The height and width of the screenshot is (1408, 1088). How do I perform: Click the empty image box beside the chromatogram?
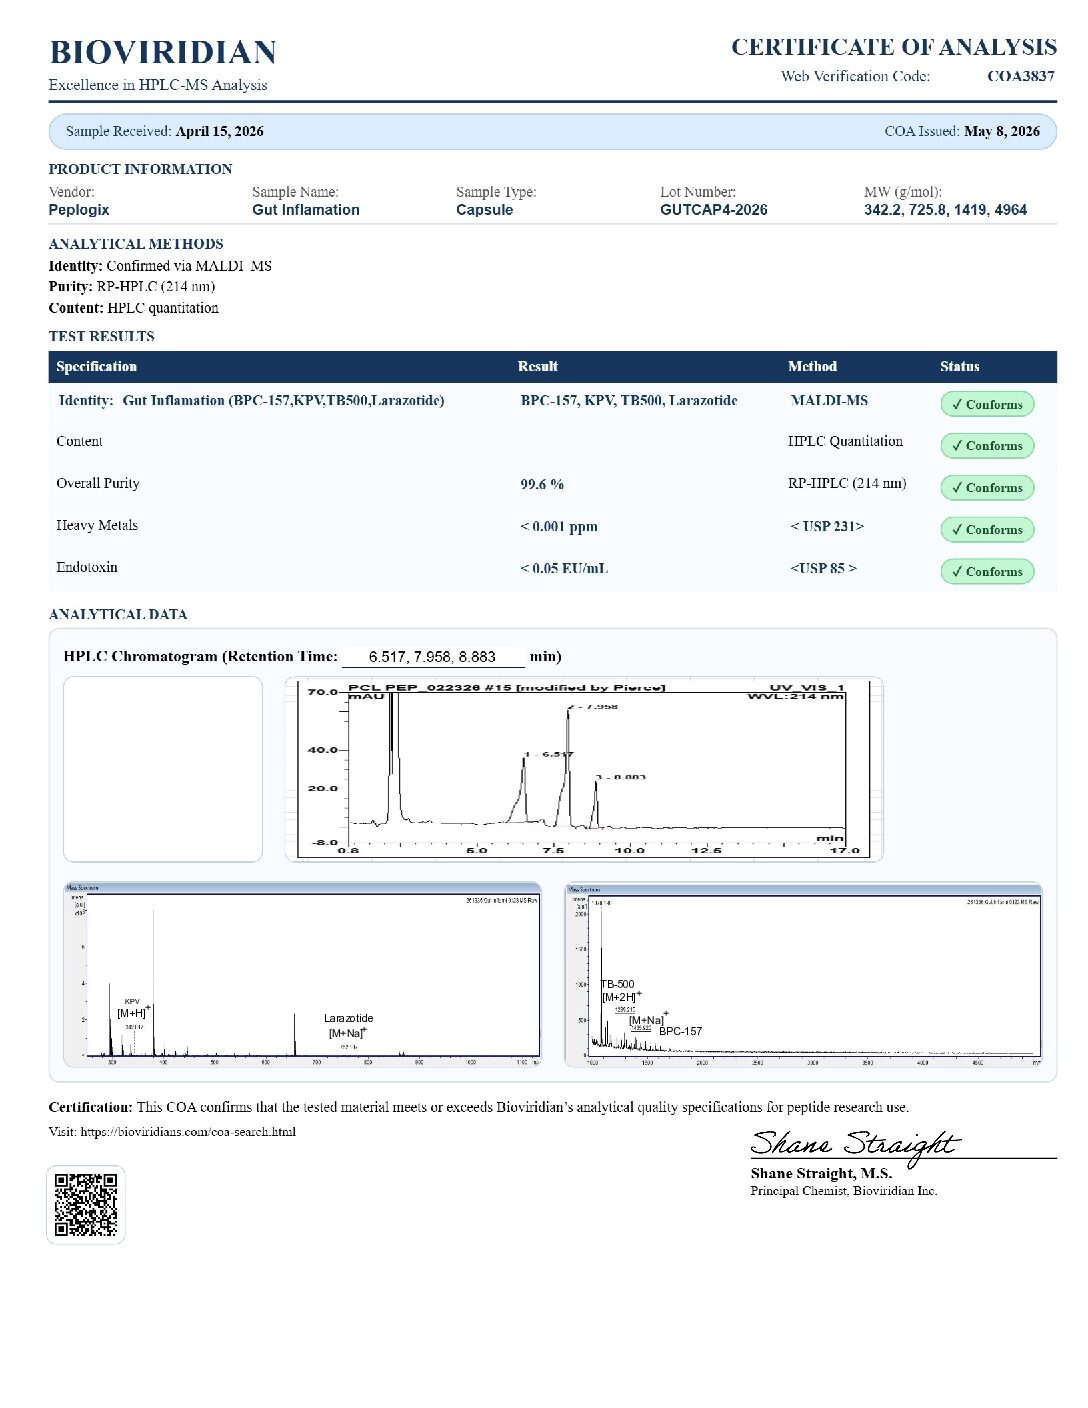pyautogui.click(x=163, y=769)
